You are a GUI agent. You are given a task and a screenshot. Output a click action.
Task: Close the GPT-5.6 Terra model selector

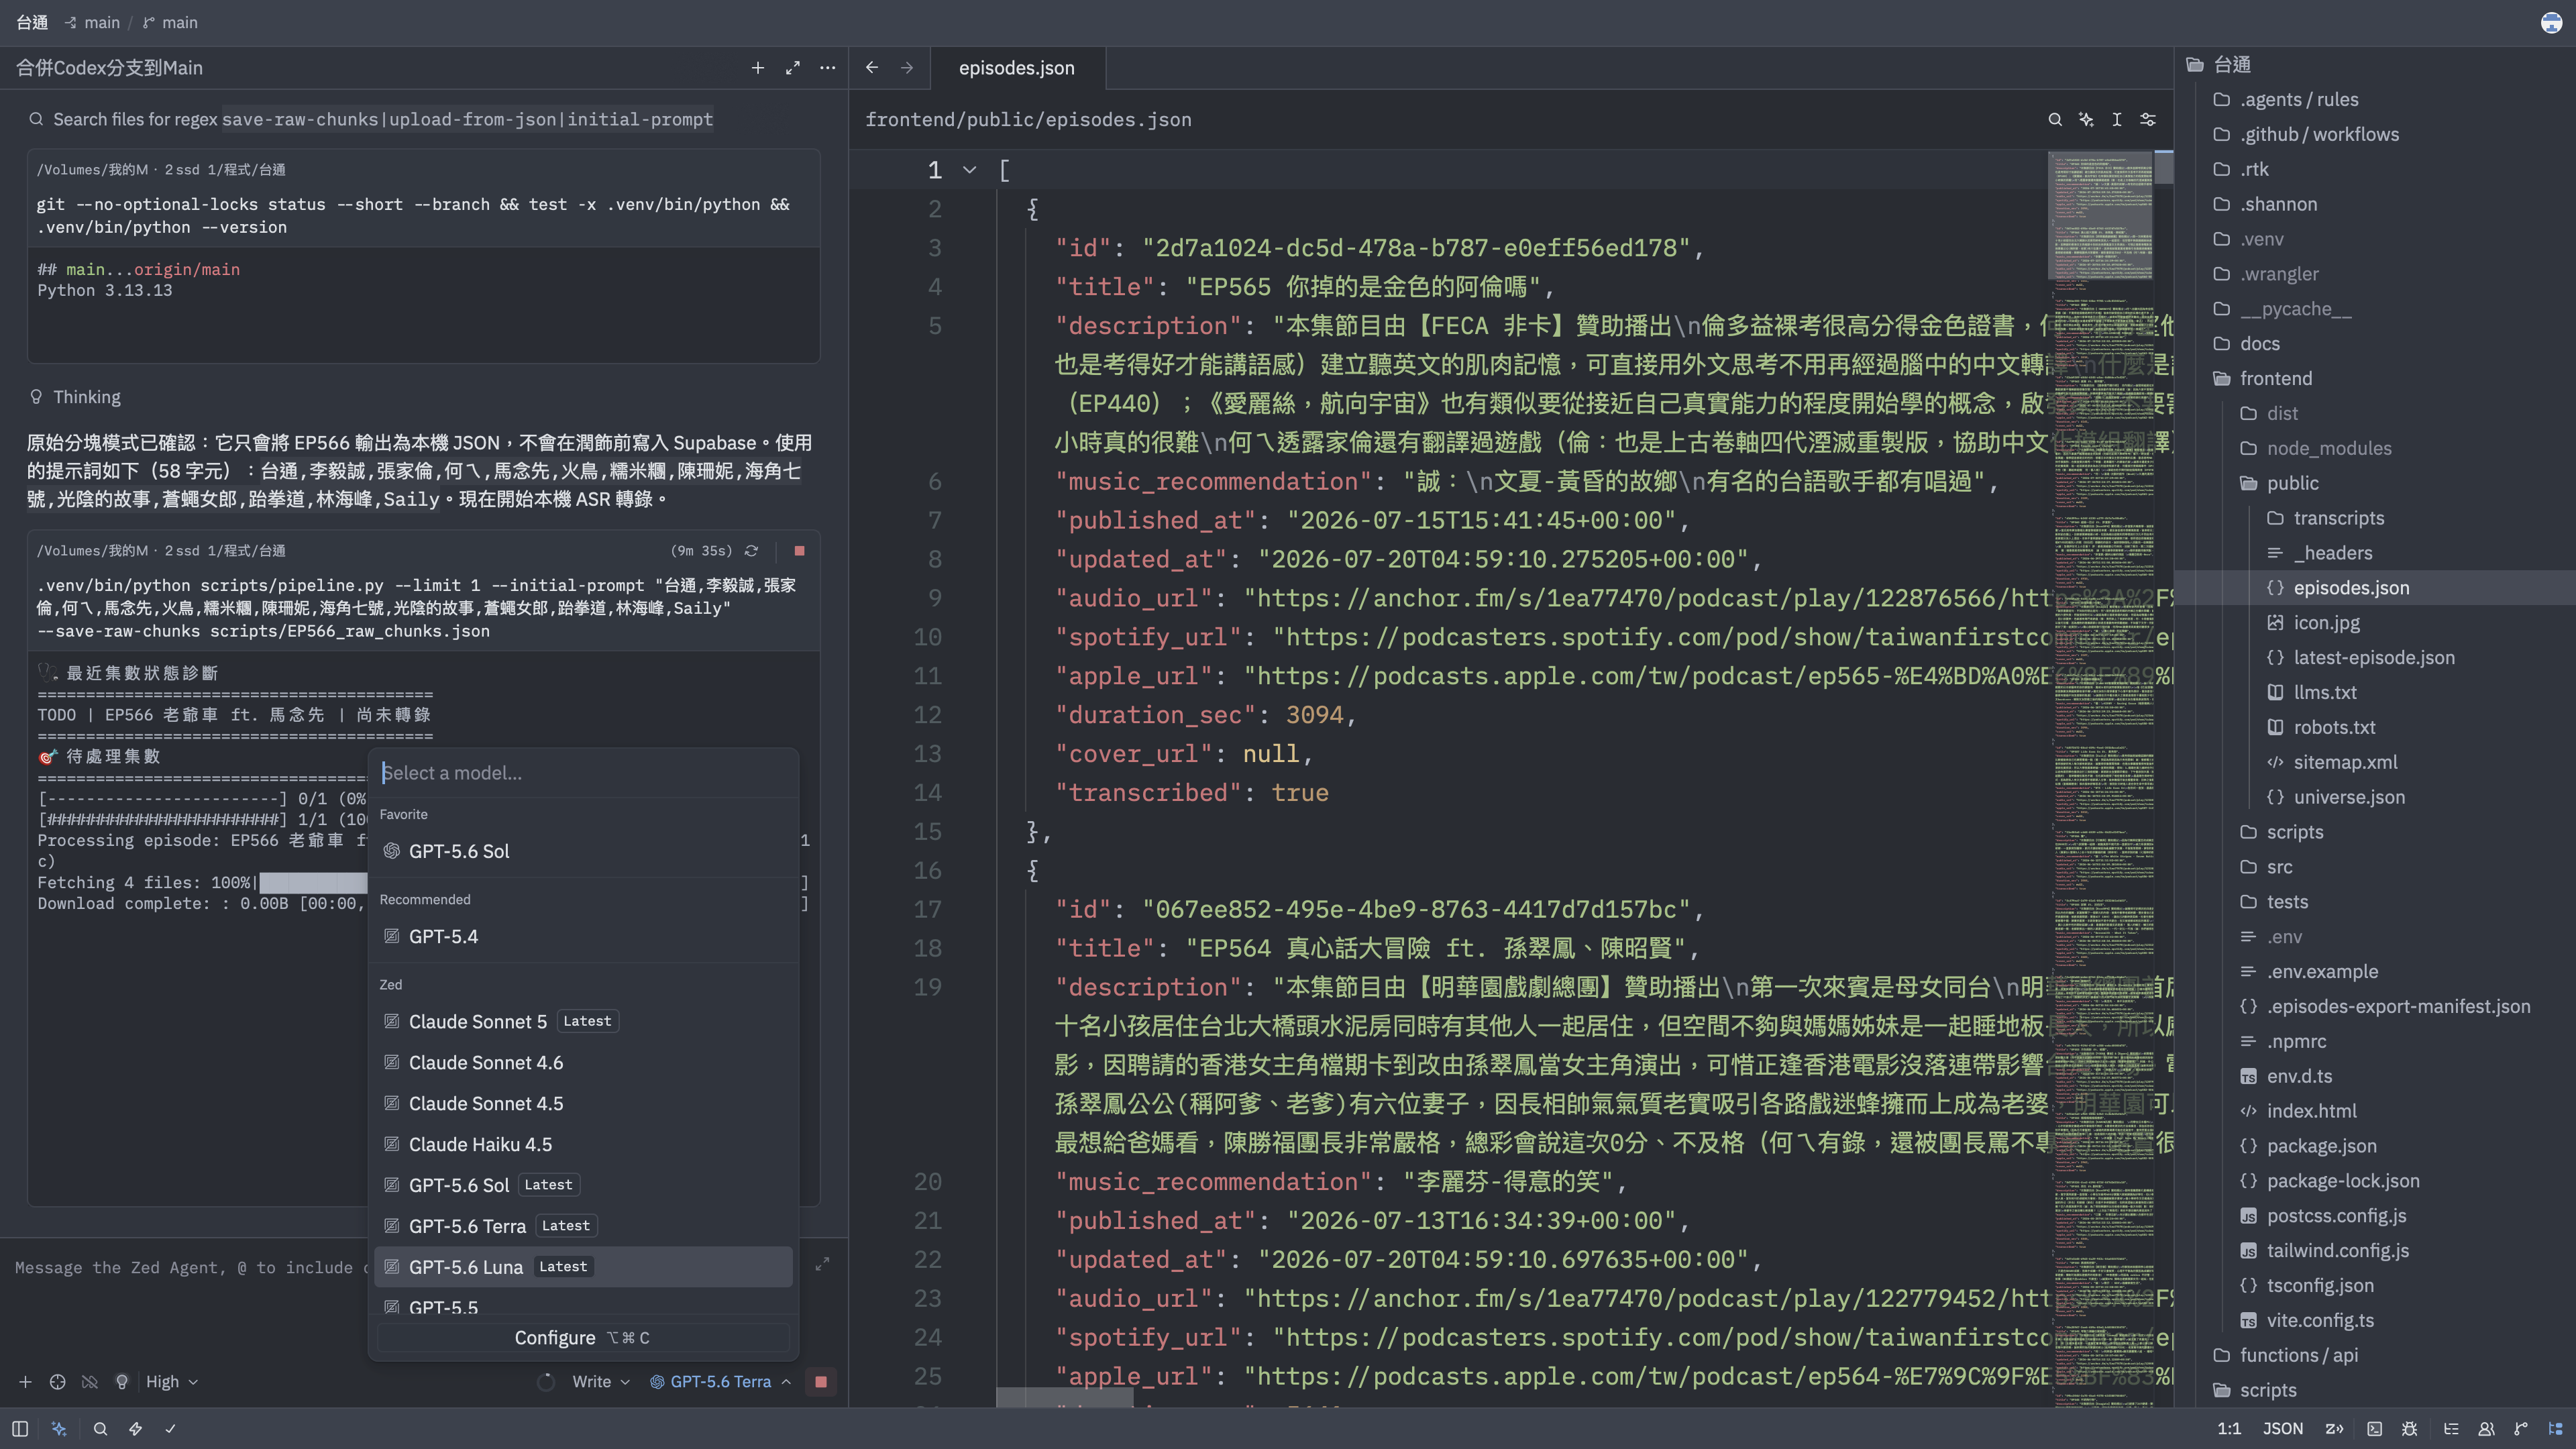(720, 1382)
